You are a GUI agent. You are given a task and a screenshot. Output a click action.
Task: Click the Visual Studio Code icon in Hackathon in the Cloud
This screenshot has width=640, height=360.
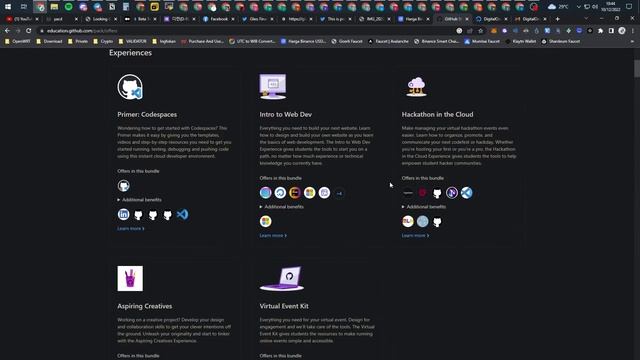(467, 193)
